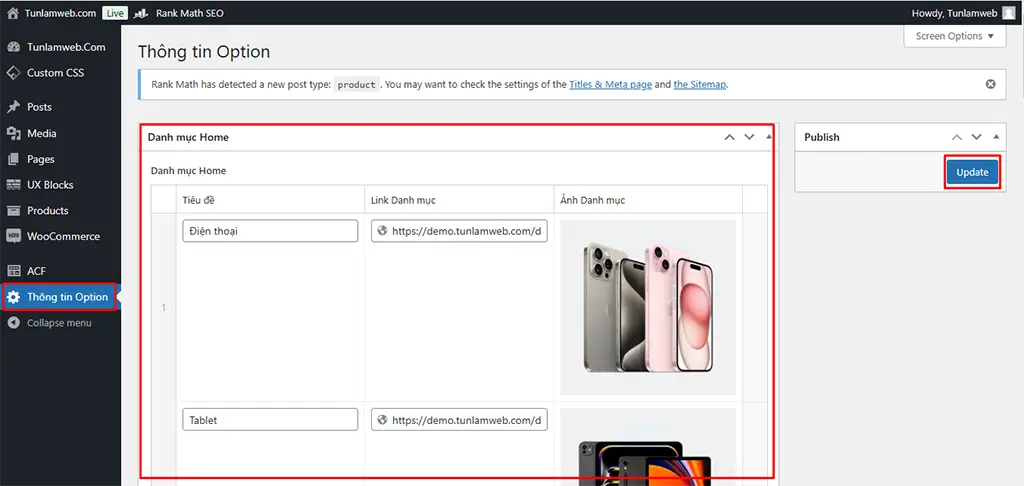Click the Rank Math SEO chart icon
The image size is (1024, 486).
pos(140,13)
